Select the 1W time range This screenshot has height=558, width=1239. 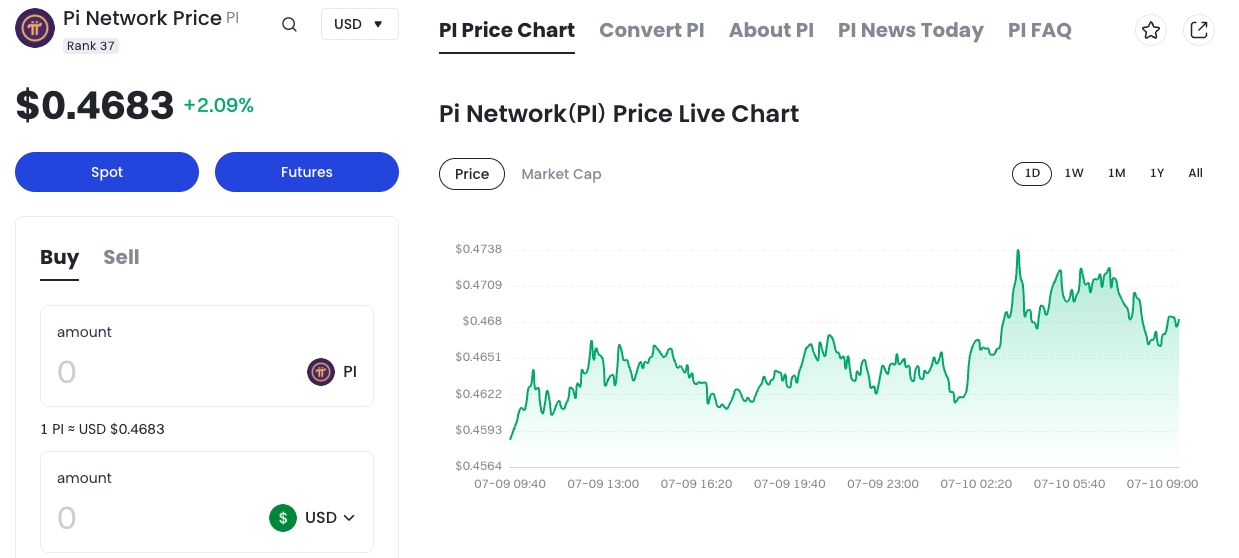click(x=1074, y=173)
